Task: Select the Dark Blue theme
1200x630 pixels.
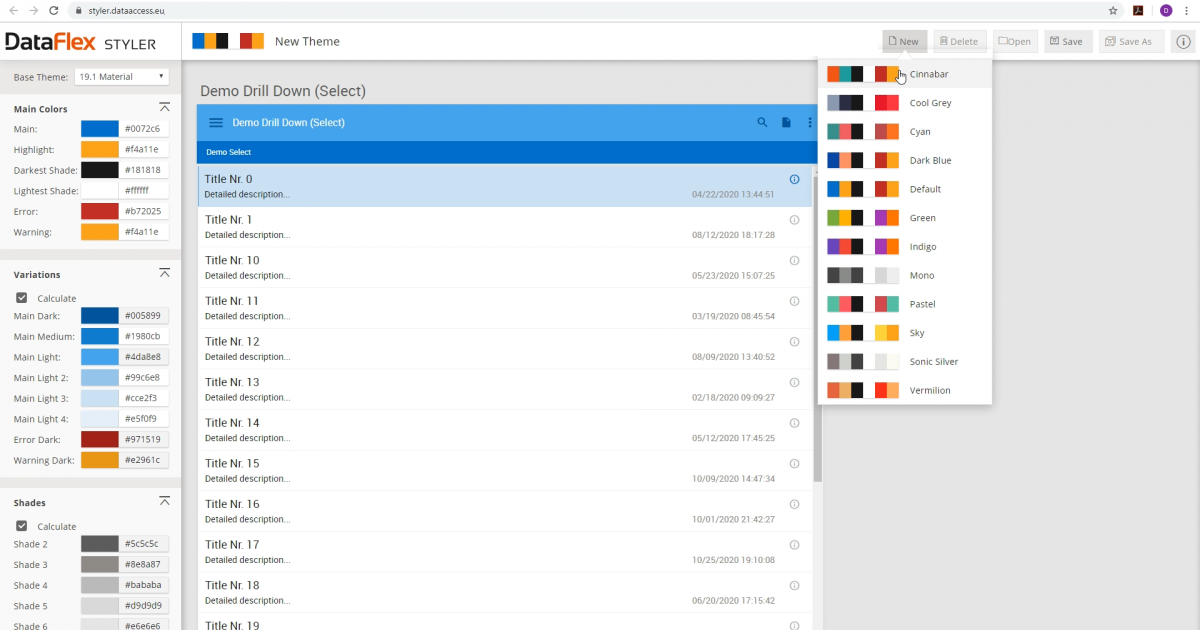Action: coord(905,160)
